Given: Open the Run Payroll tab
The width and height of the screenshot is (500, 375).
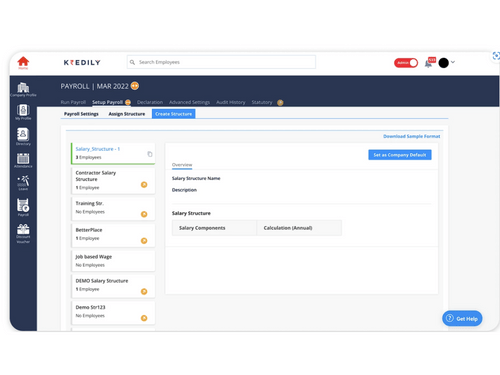Looking at the screenshot, I should (x=73, y=102).
